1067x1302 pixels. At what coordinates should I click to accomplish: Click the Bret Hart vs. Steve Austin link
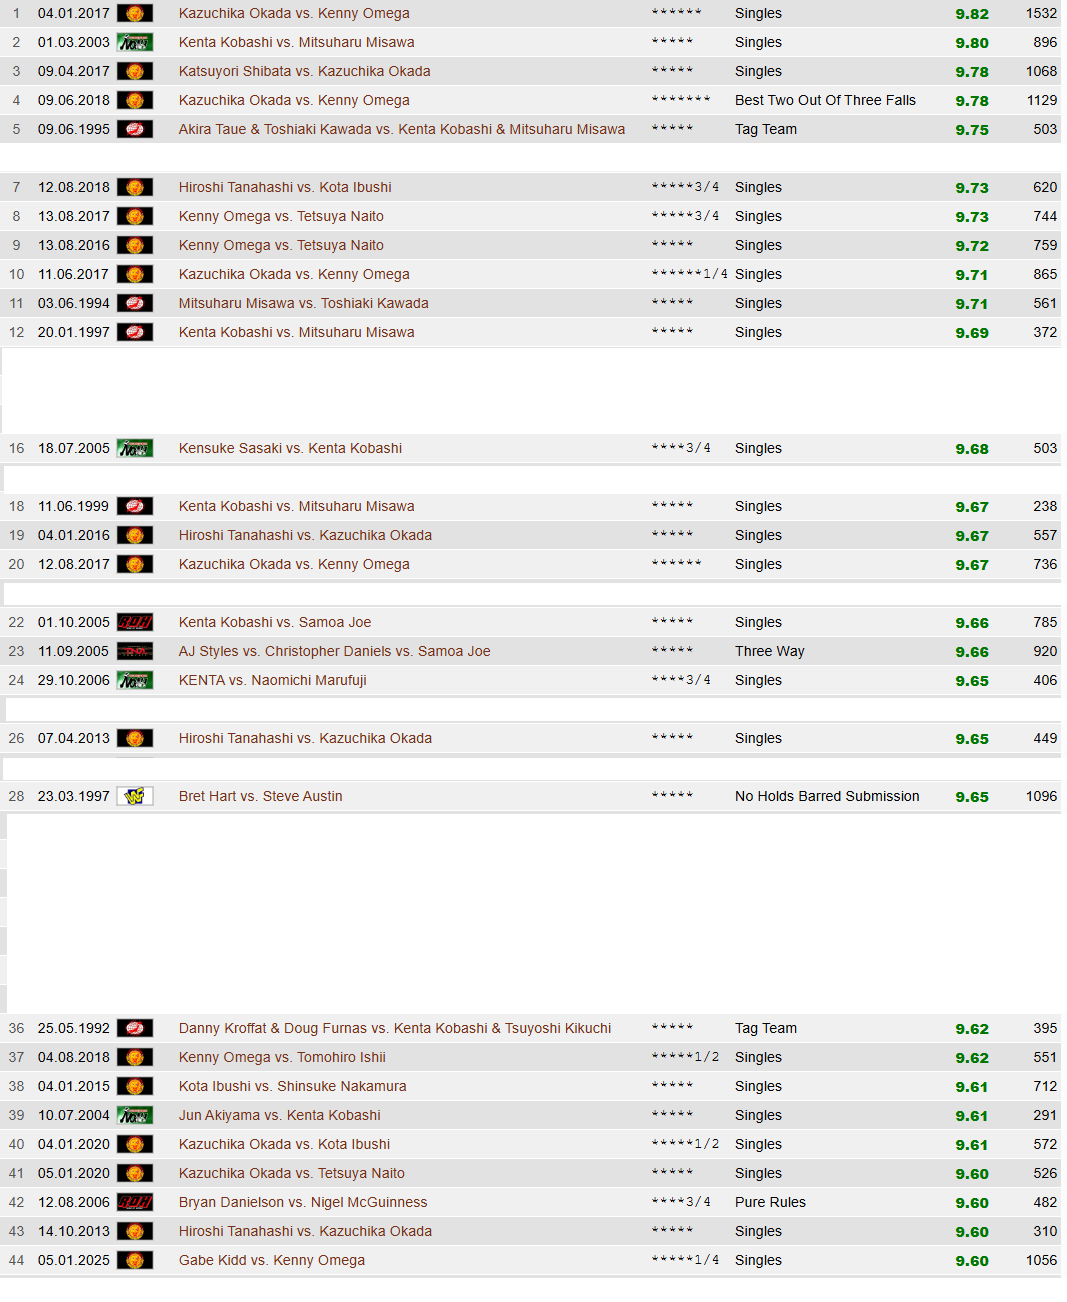[x=261, y=796]
